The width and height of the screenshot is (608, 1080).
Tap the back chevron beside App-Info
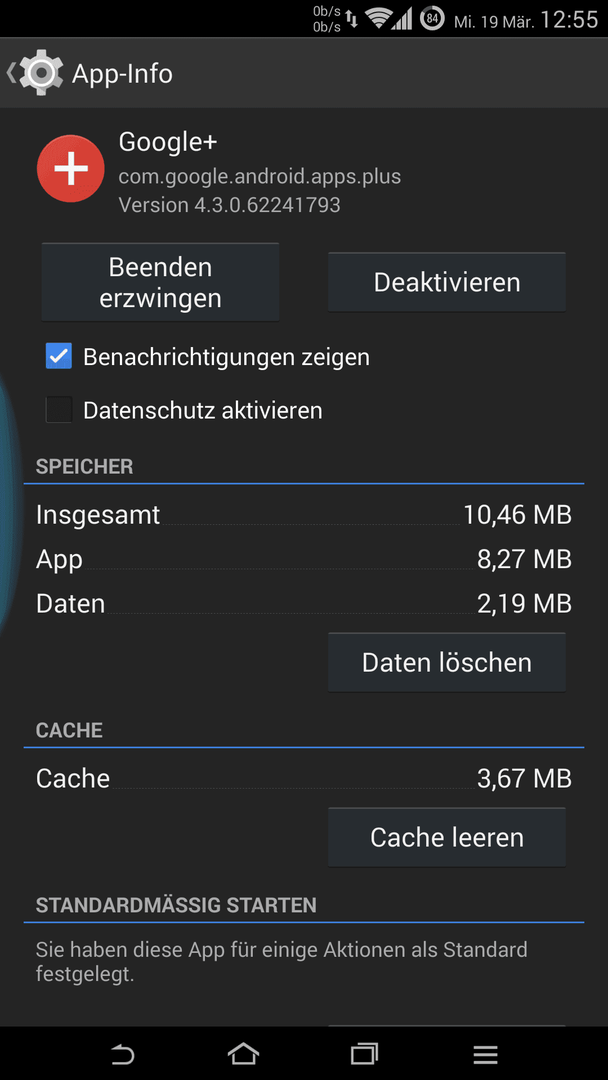(11, 72)
